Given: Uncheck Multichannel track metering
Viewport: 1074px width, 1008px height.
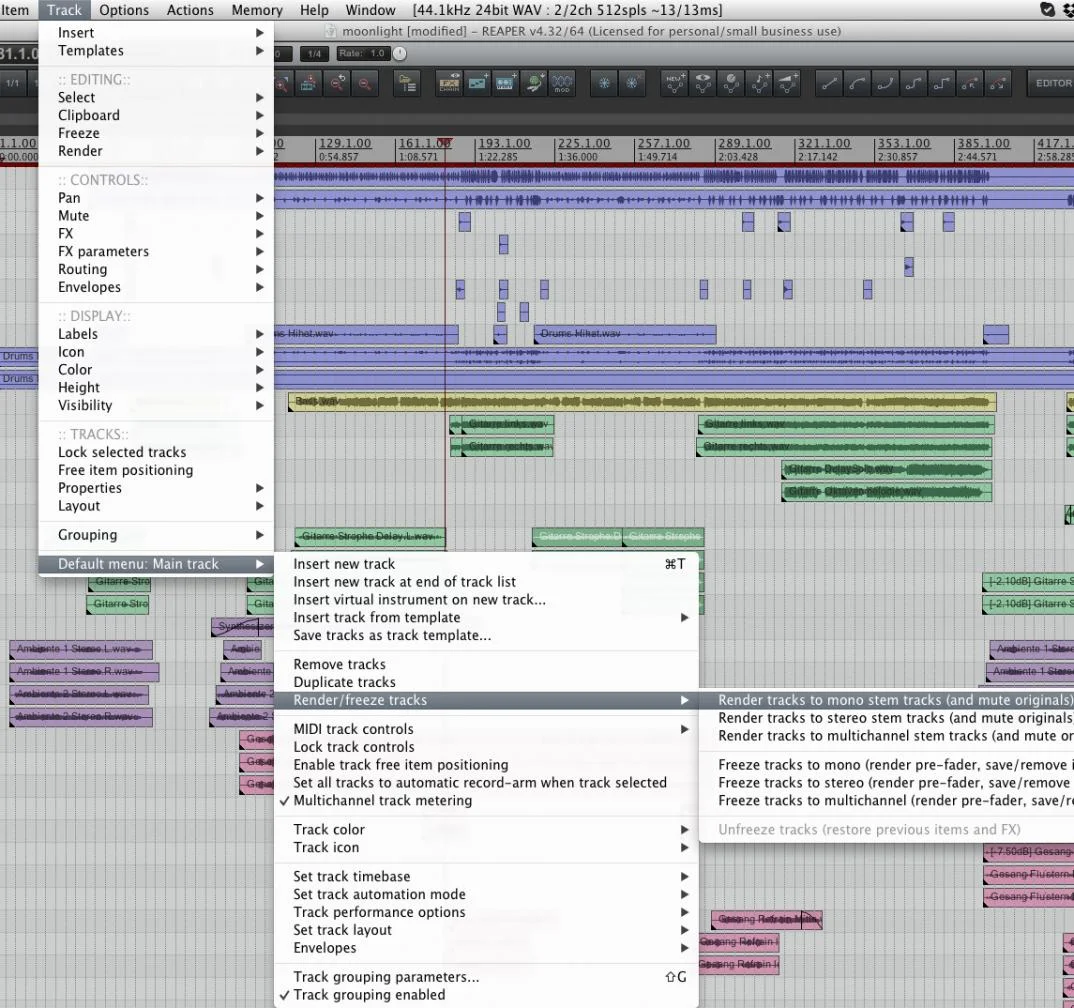Looking at the screenshot, I should tap(382, 800).
